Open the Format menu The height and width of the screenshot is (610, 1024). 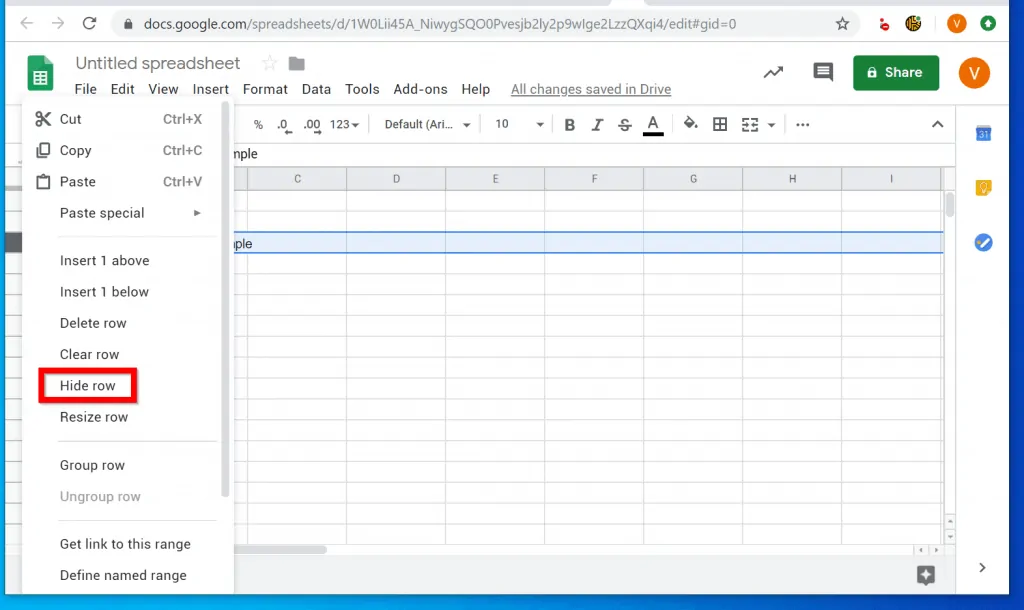[x=265, y=89]
